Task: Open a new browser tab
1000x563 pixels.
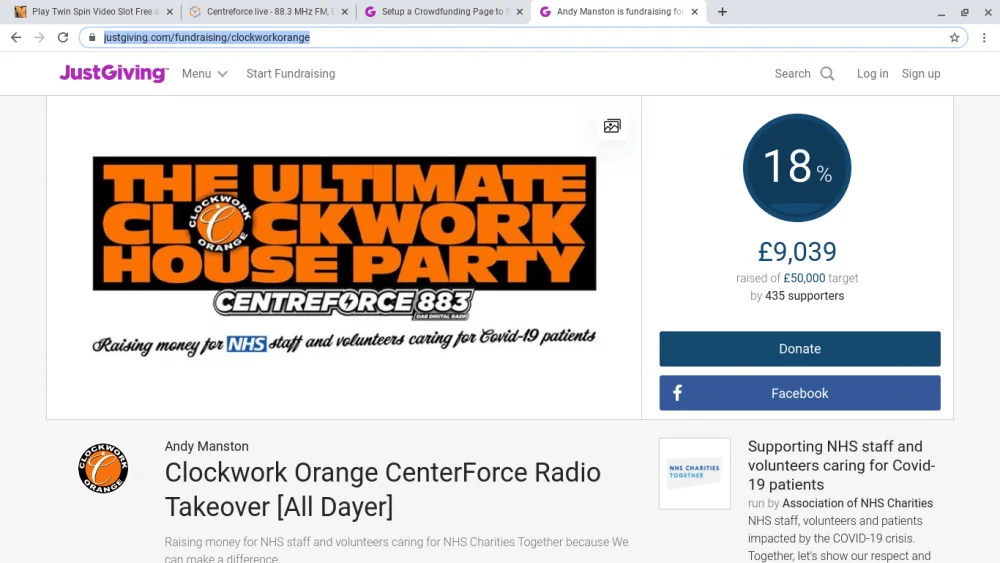Action: point(722,11)
